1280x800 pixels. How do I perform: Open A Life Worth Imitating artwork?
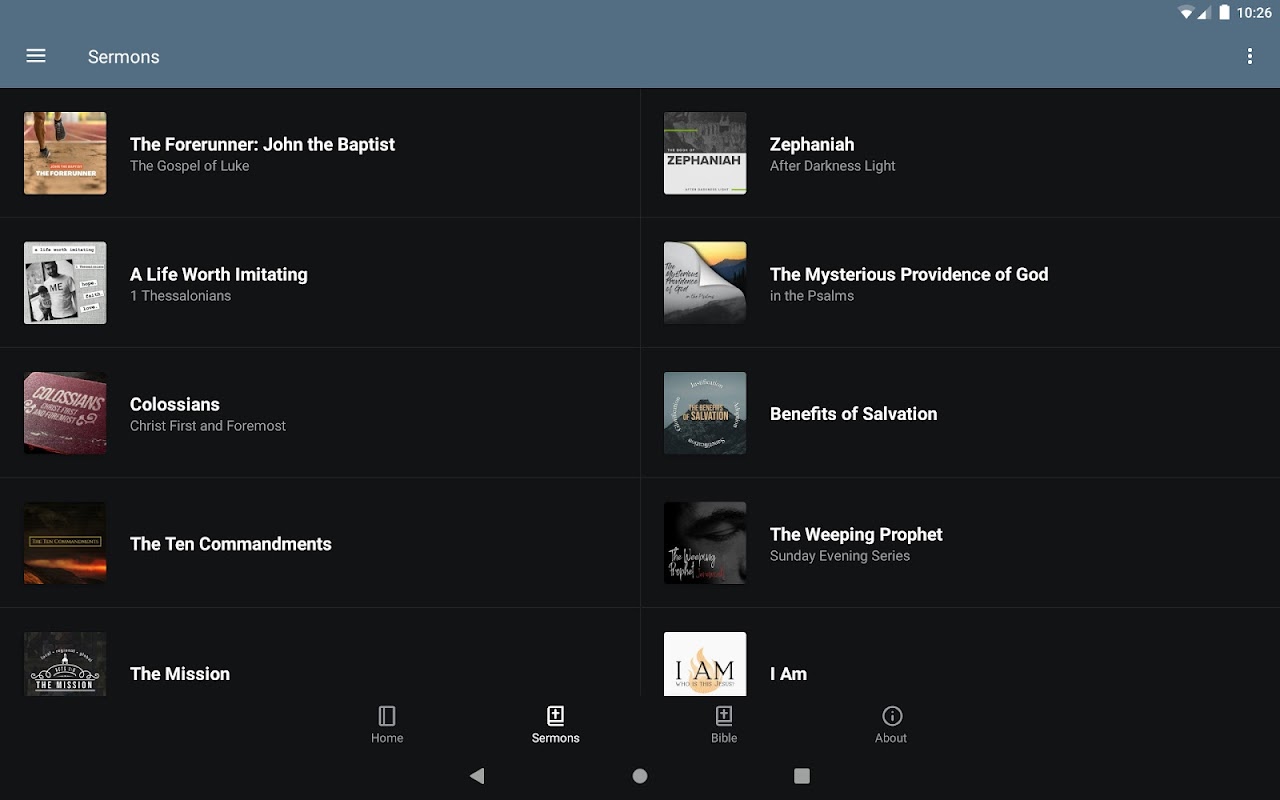65,283
